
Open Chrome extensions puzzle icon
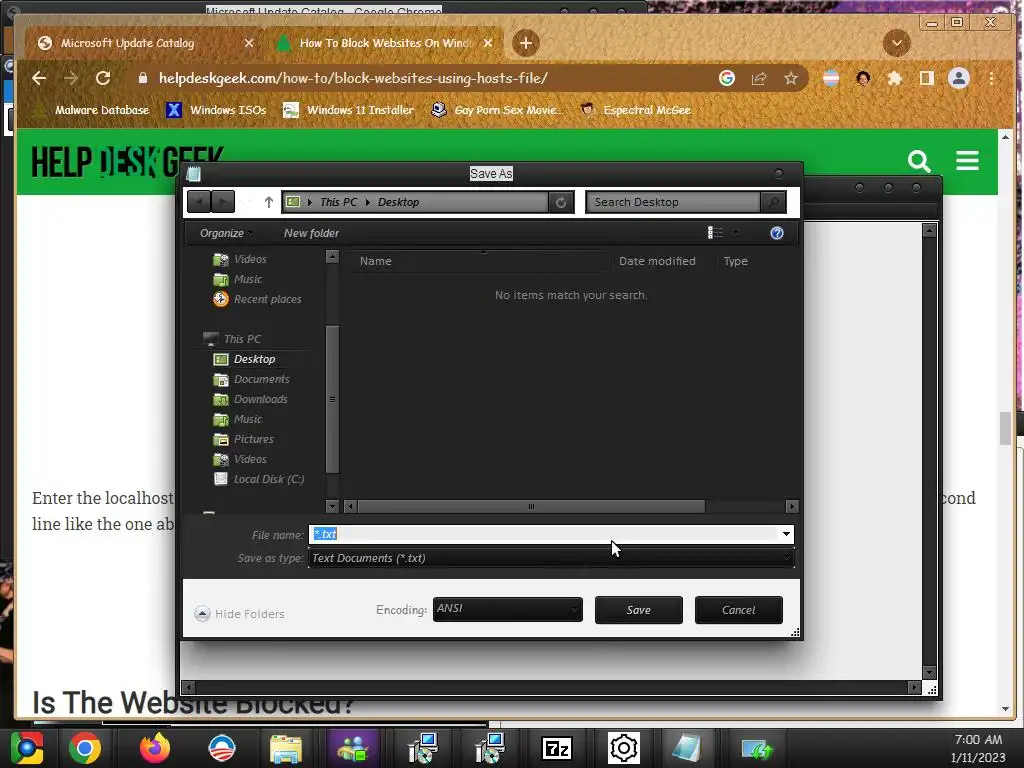coord(895,79)
